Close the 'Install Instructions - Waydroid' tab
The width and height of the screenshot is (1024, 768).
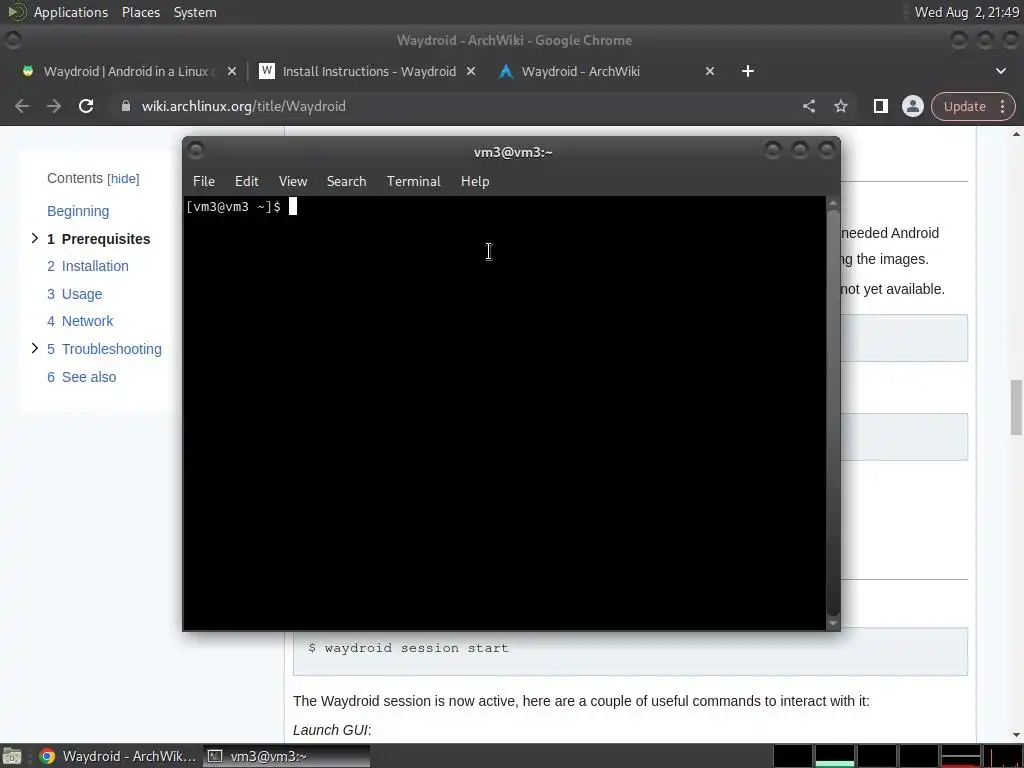[471, 71]
